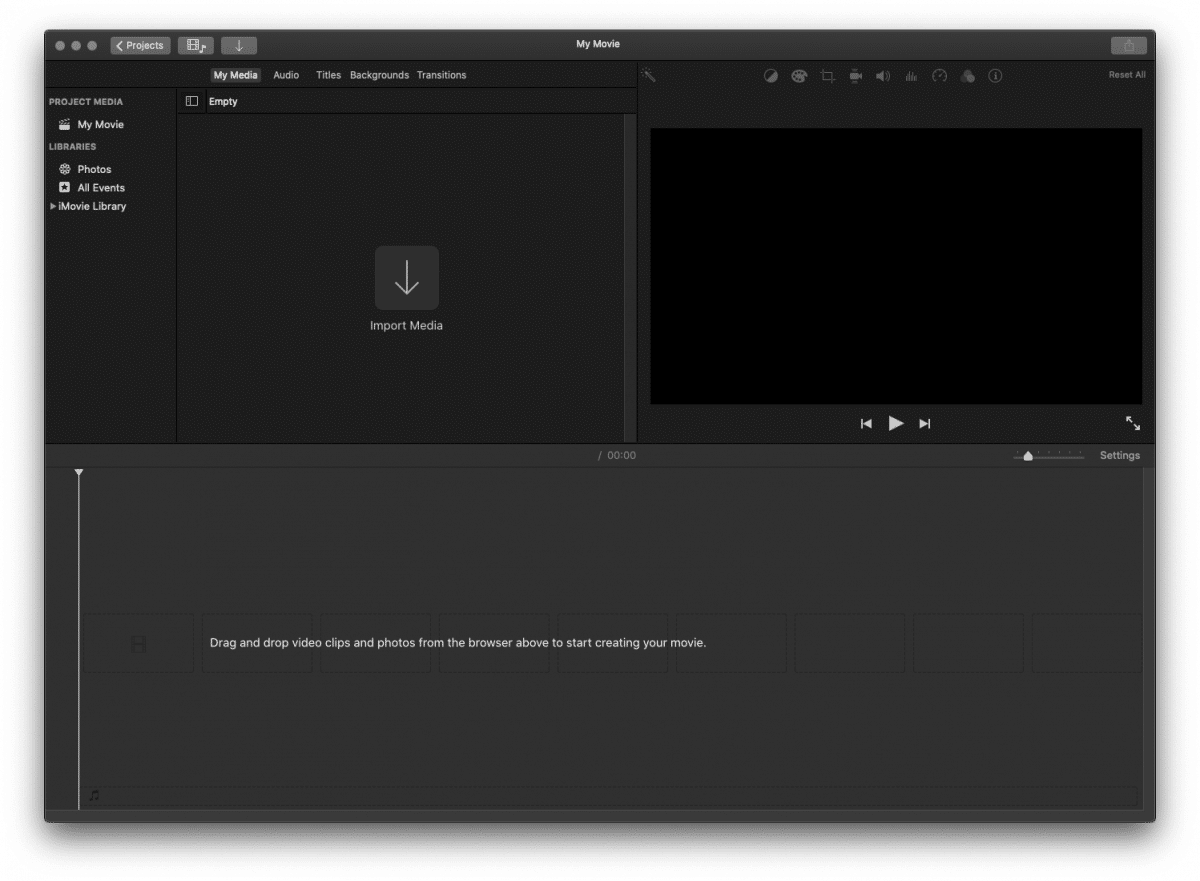Open the Volume controls
The image size is (1200, 881).
pyautogui.click(x=883, y=75)
